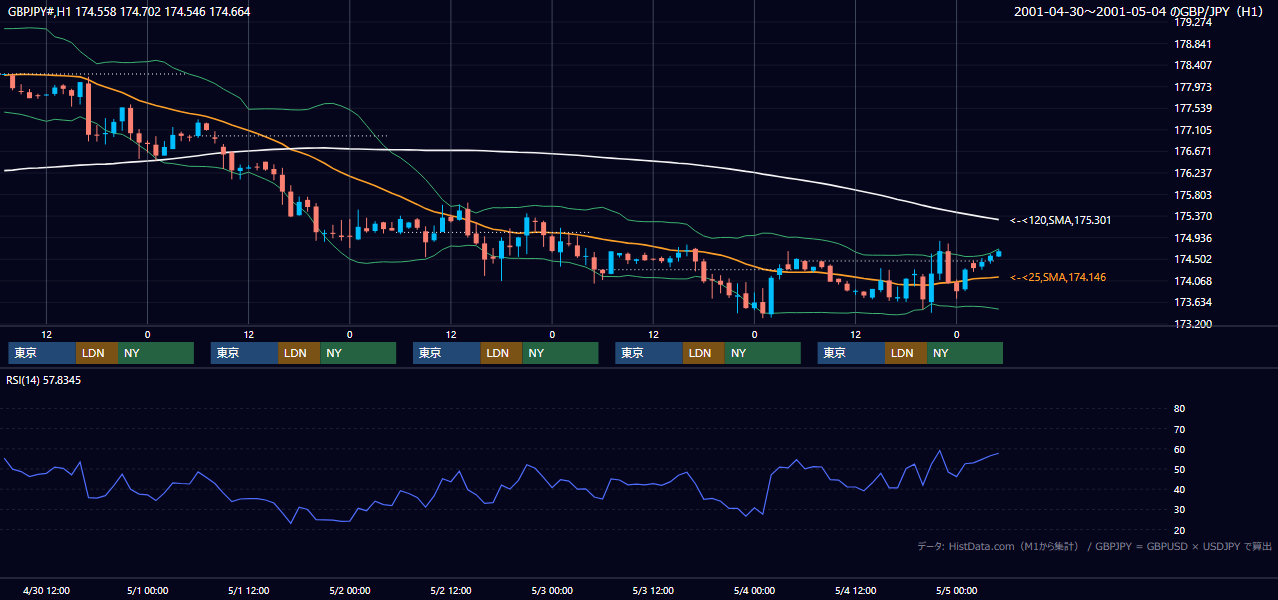Screen dimensions: 1278x600
Task: Select the rightmost 東京 session block
Action: (x=852, y=353)
